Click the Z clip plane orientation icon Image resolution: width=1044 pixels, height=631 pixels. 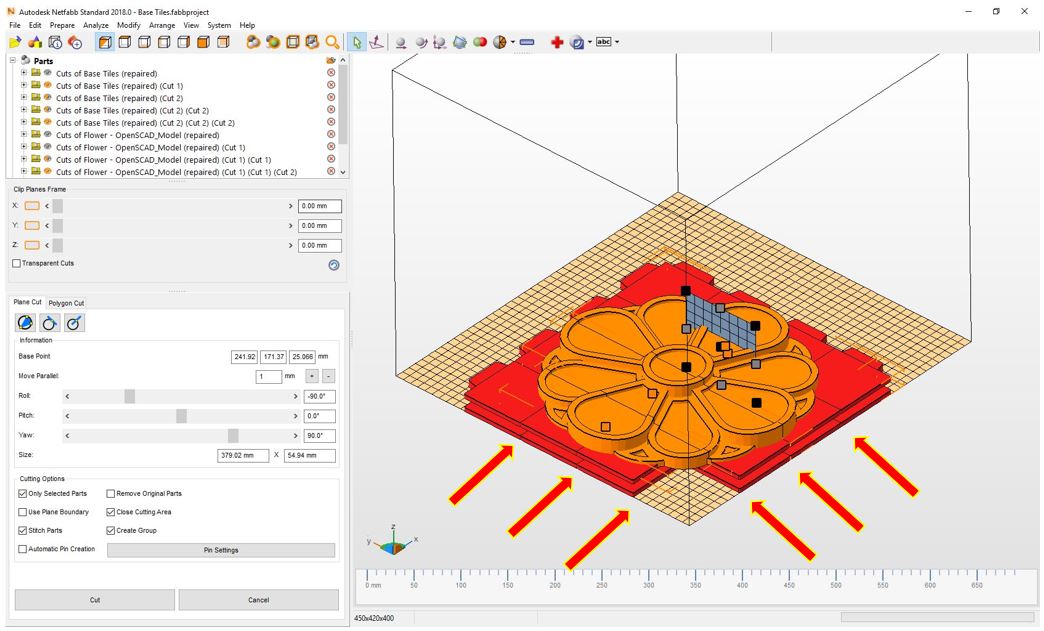pos(32,245)
